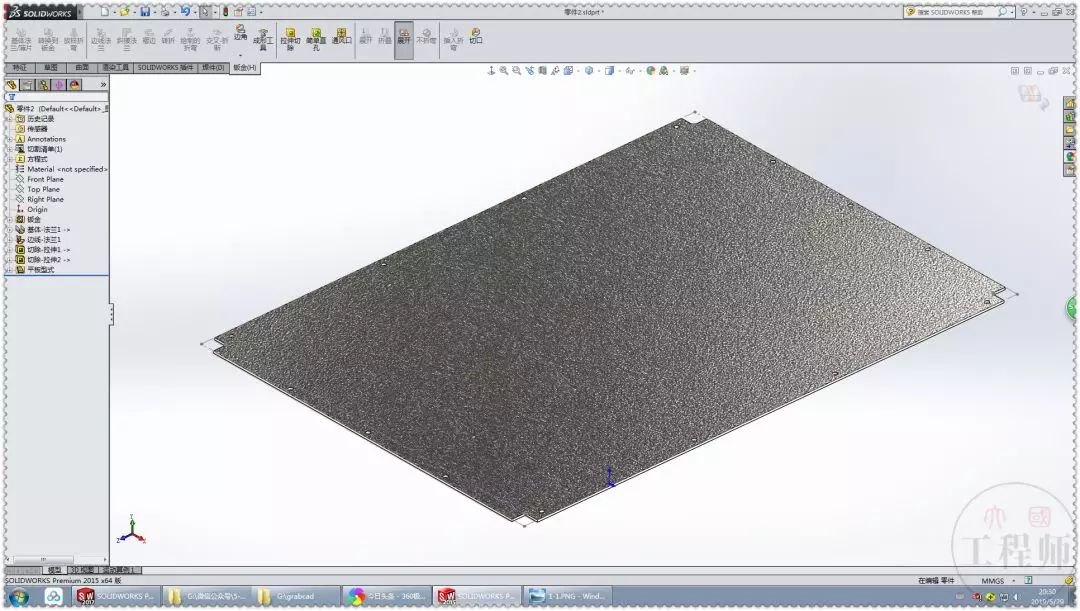Viewport: 1080px width, 611px height.
Task: Select Top Plane in feature tree
Action: pyautogui.click(x=43, y=189)
